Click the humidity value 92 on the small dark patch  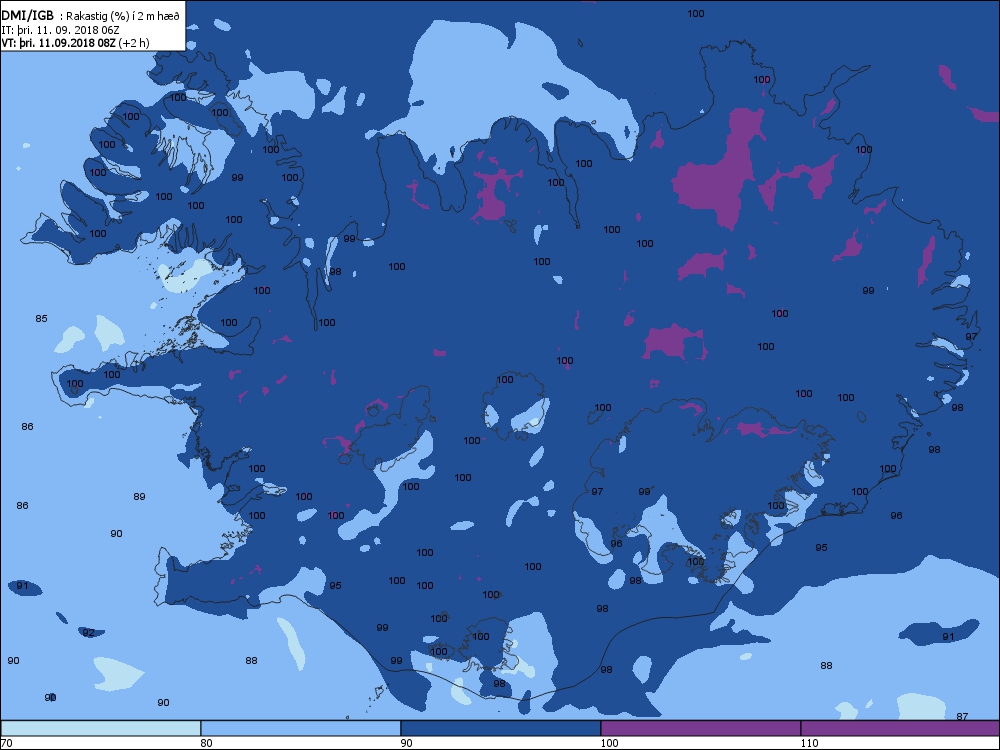pyautogui.click(x=89, y=633)
